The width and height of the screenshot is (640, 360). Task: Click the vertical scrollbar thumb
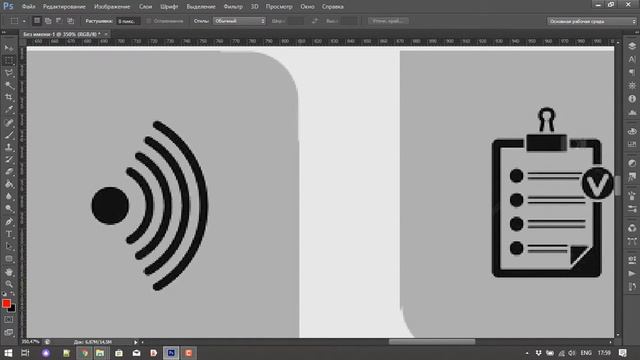618,185
